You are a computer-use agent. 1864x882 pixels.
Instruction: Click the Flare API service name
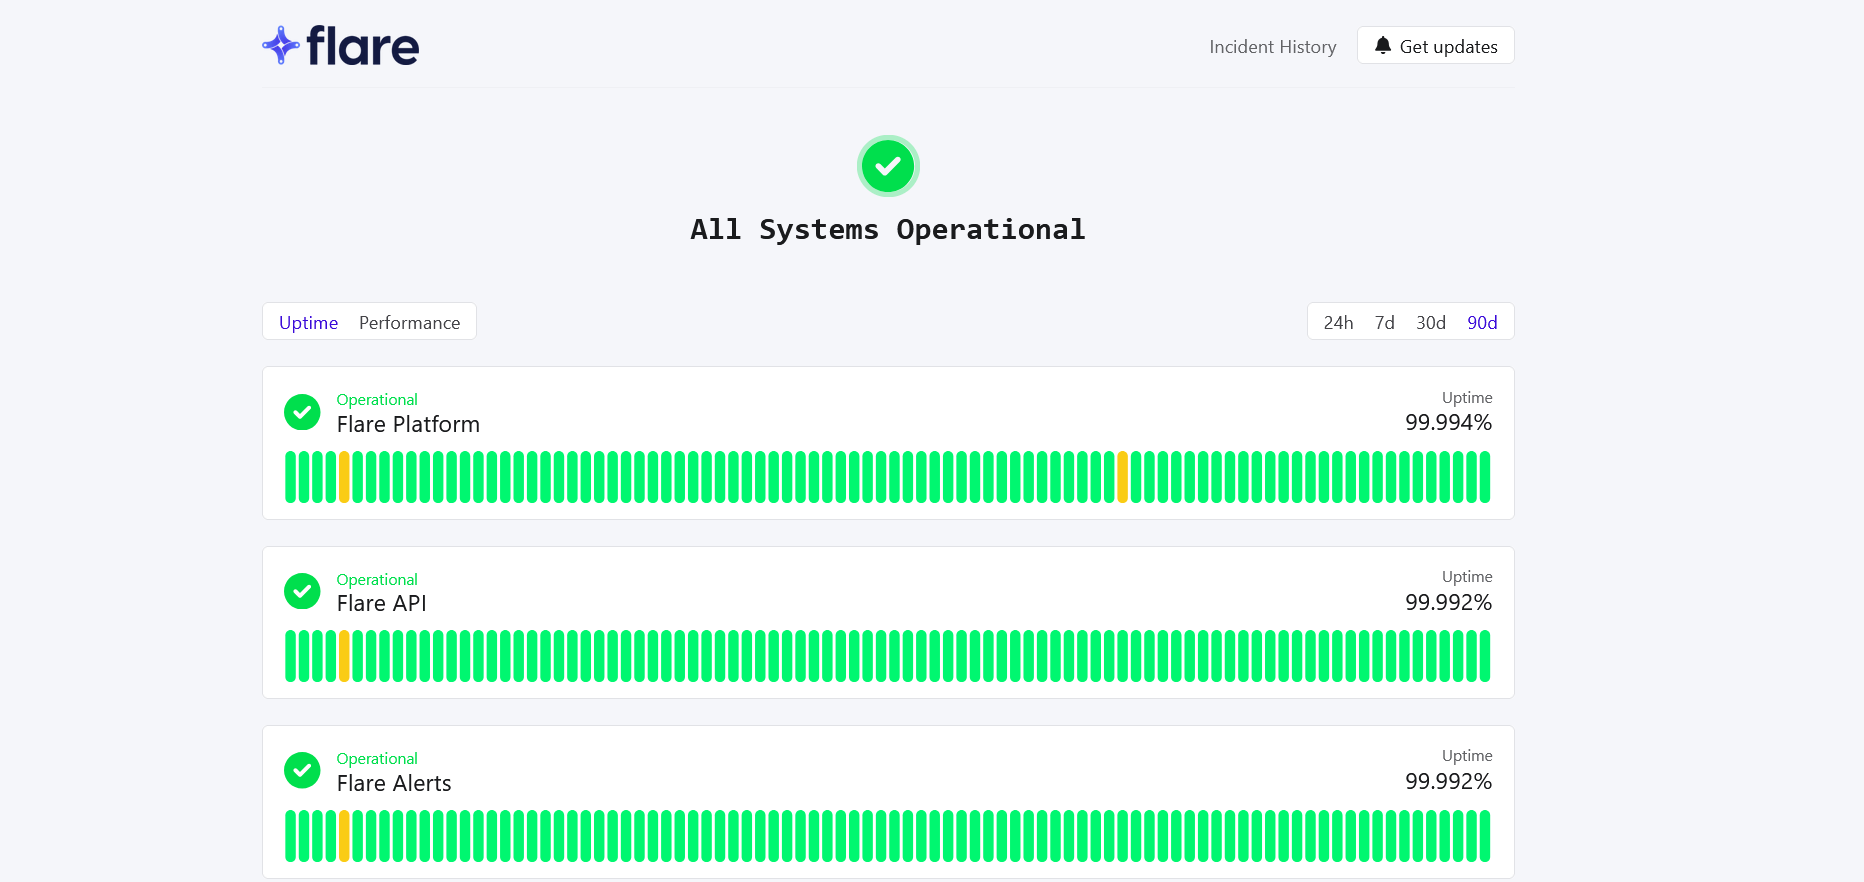tap(382, 604)
